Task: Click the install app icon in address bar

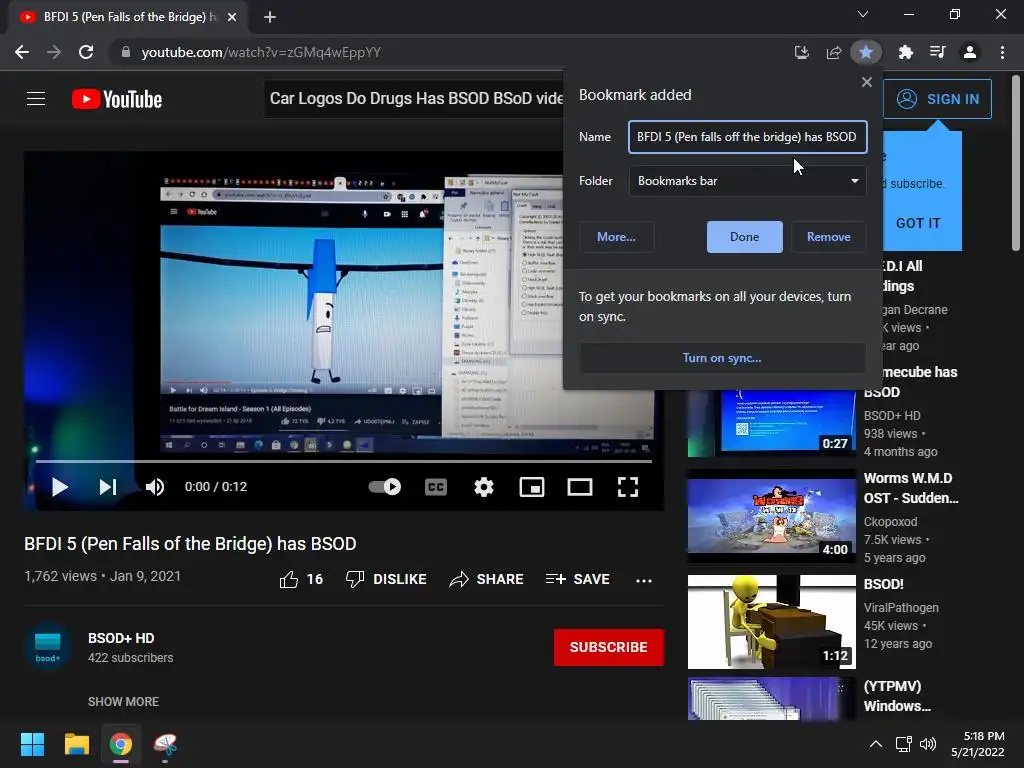Action: [x=801, y=52]
